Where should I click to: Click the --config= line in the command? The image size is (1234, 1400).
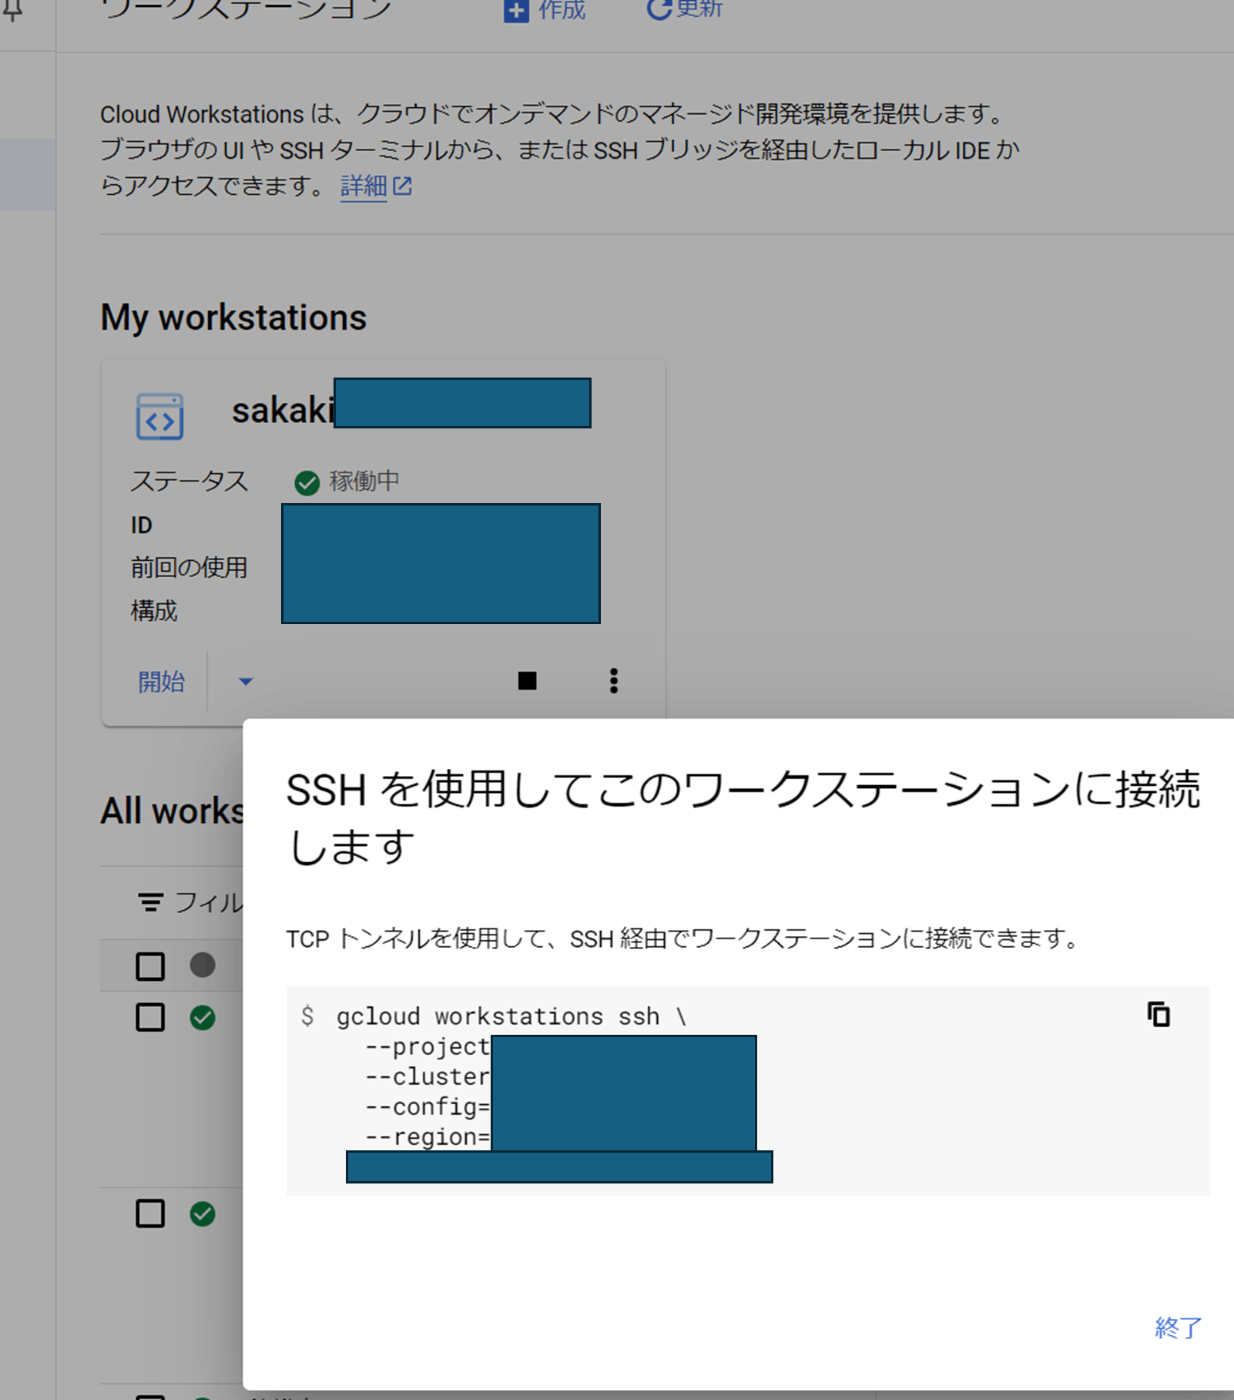(x=428, y=1107)
